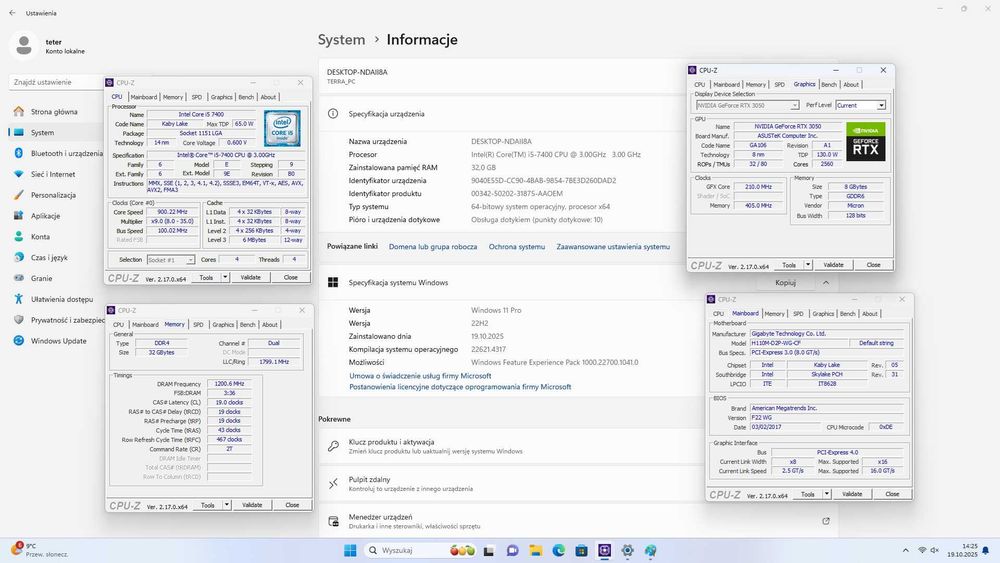Open Tools arrow in CPU-Z Graphics window
Screen dimensions: 1000x563
click(808, 265)
